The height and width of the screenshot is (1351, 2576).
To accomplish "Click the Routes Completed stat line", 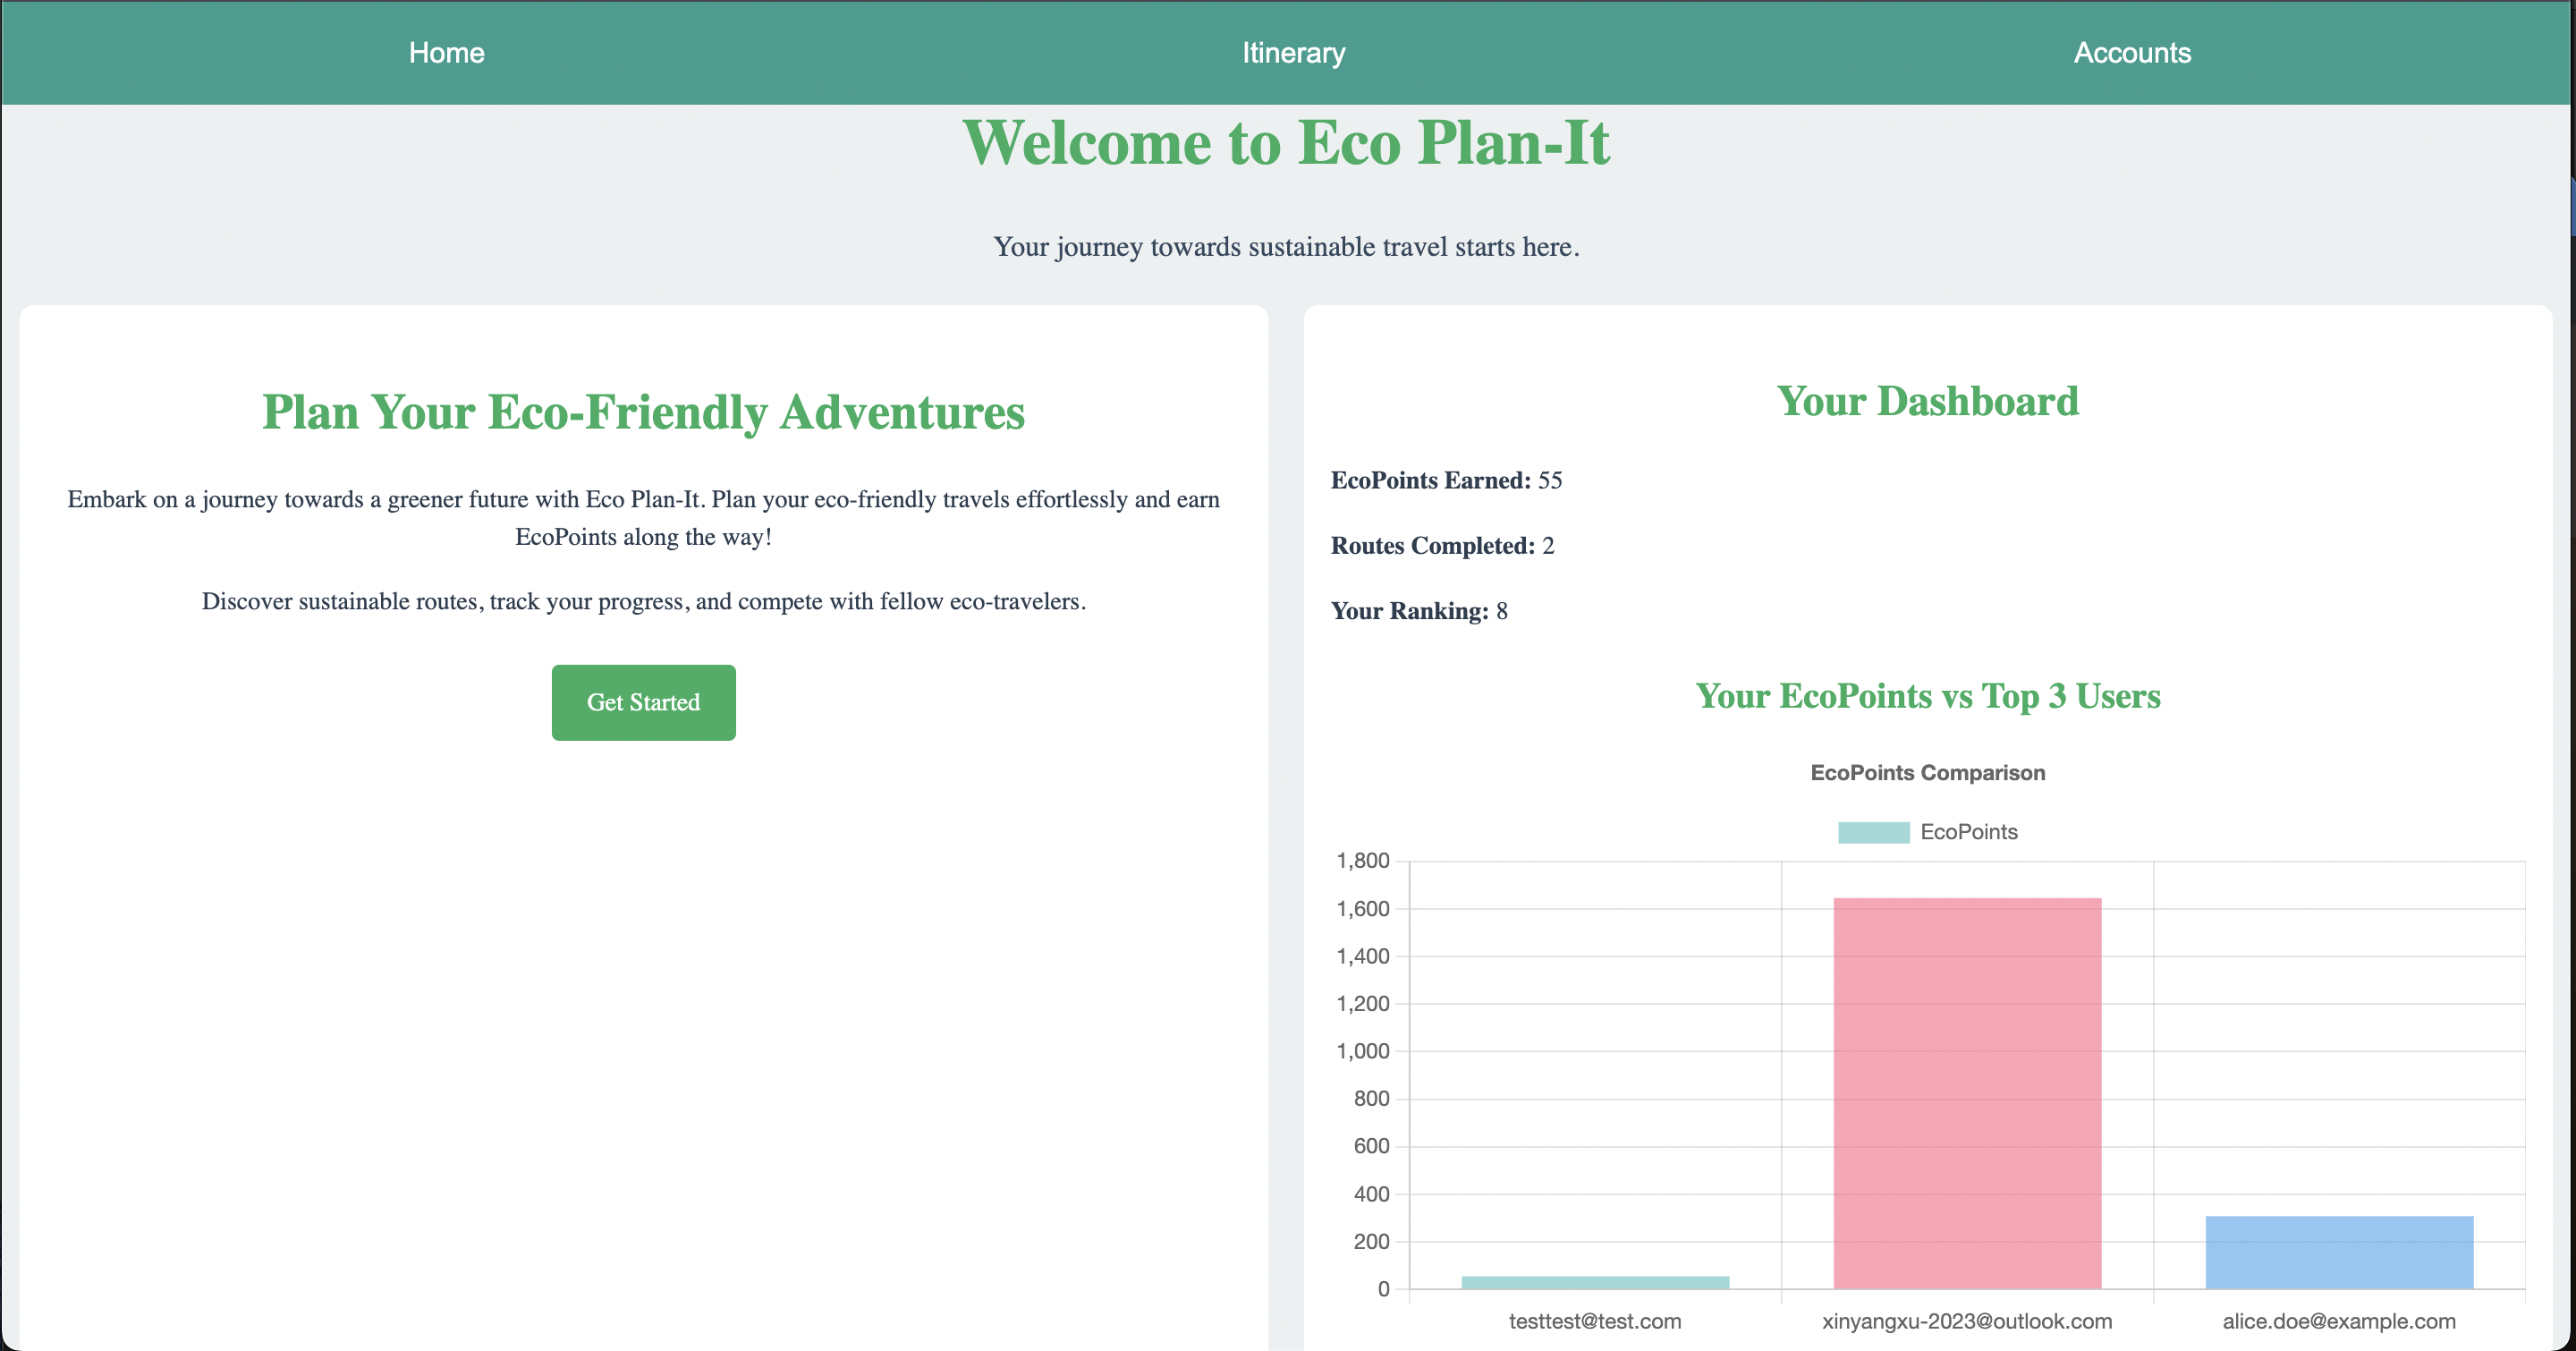I will (x=1441, y=546).
